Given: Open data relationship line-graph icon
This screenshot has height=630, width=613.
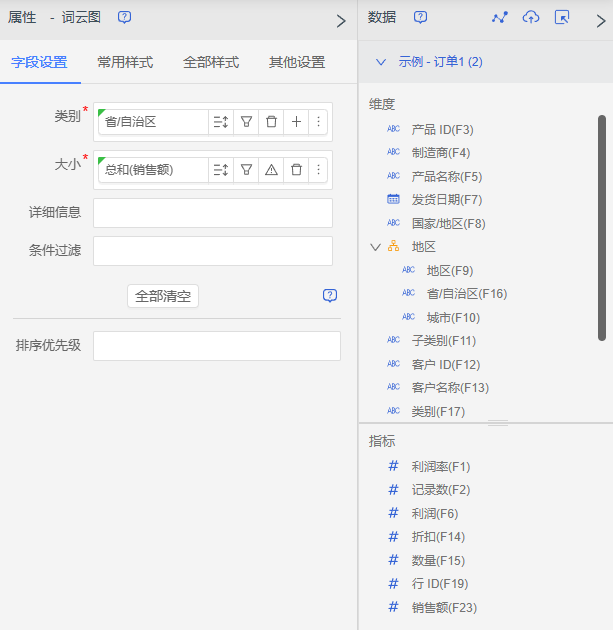Looking at the screenshot, I should [500, 18].
